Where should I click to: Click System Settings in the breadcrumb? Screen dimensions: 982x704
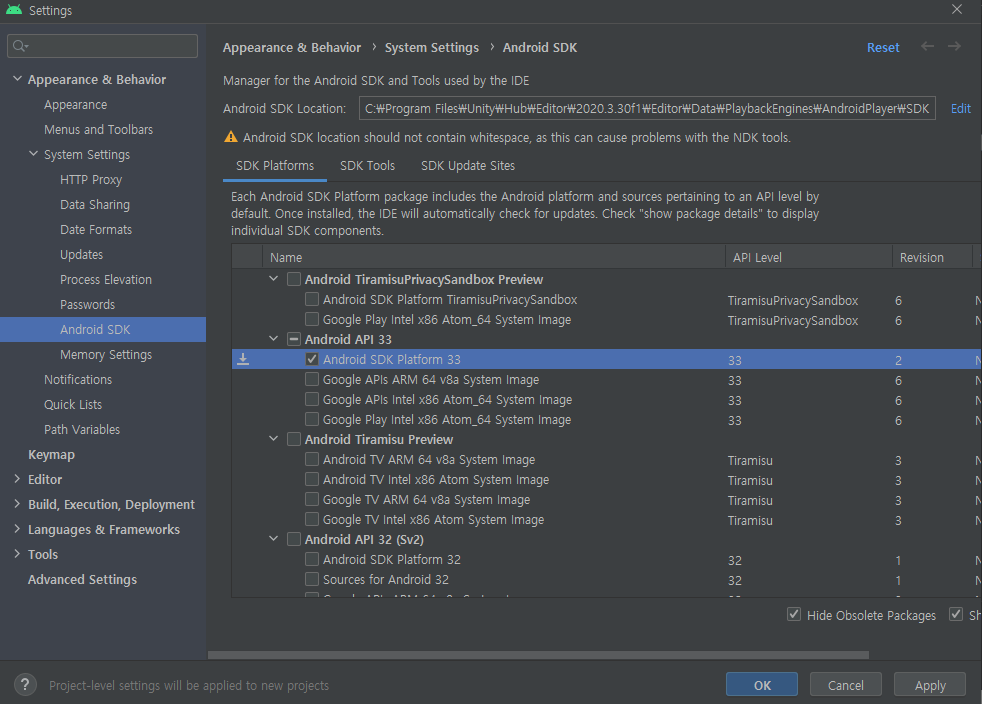[432, 48]
